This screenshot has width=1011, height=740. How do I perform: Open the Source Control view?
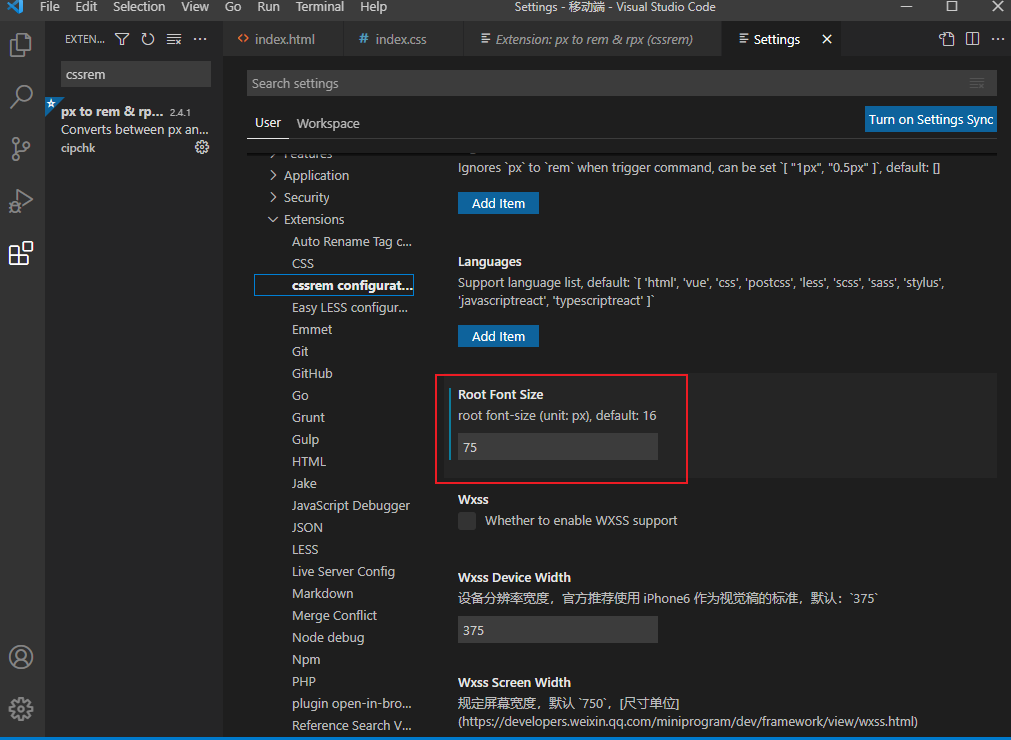click(x=21, y=149)
